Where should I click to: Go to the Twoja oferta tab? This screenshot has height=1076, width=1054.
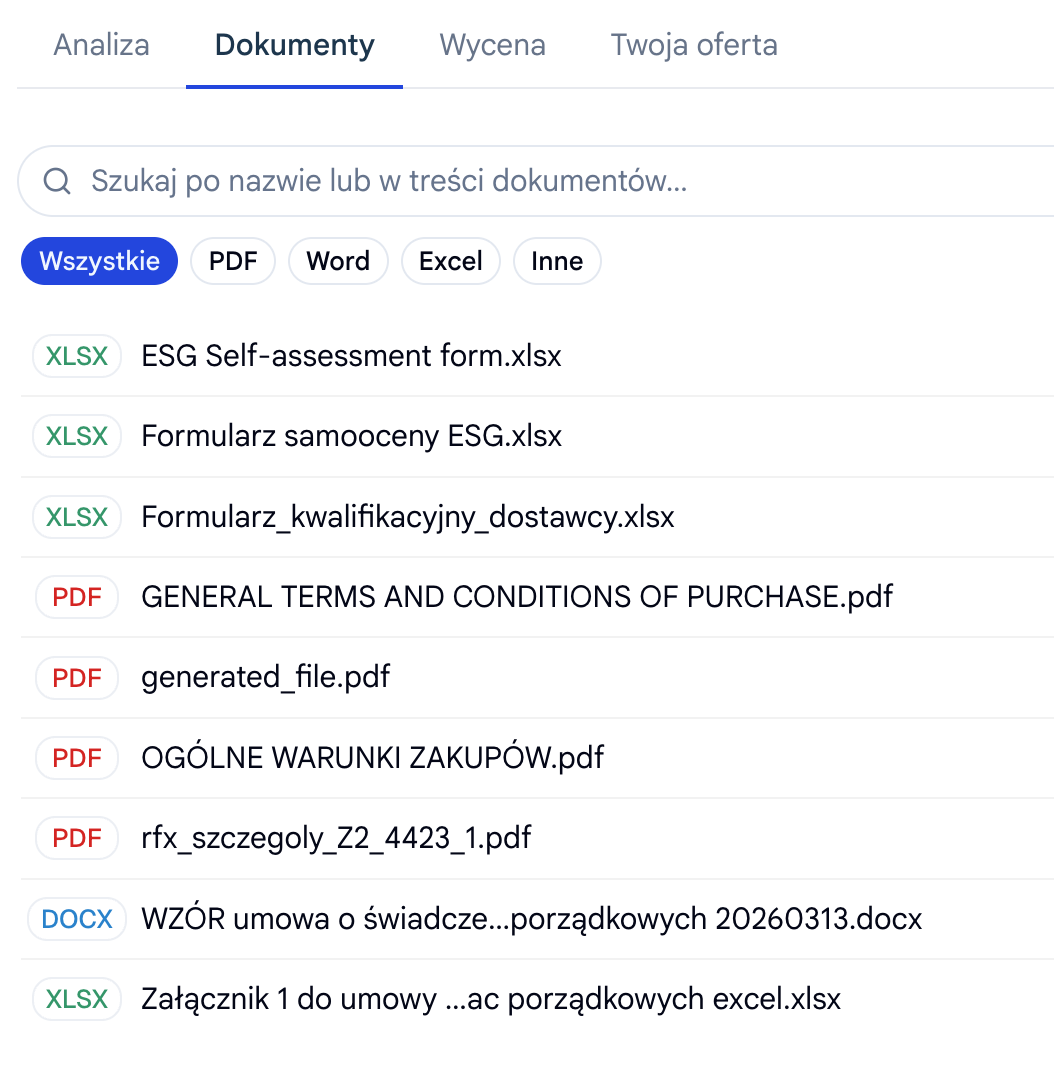pyautogui.click(x=694, y=45)
